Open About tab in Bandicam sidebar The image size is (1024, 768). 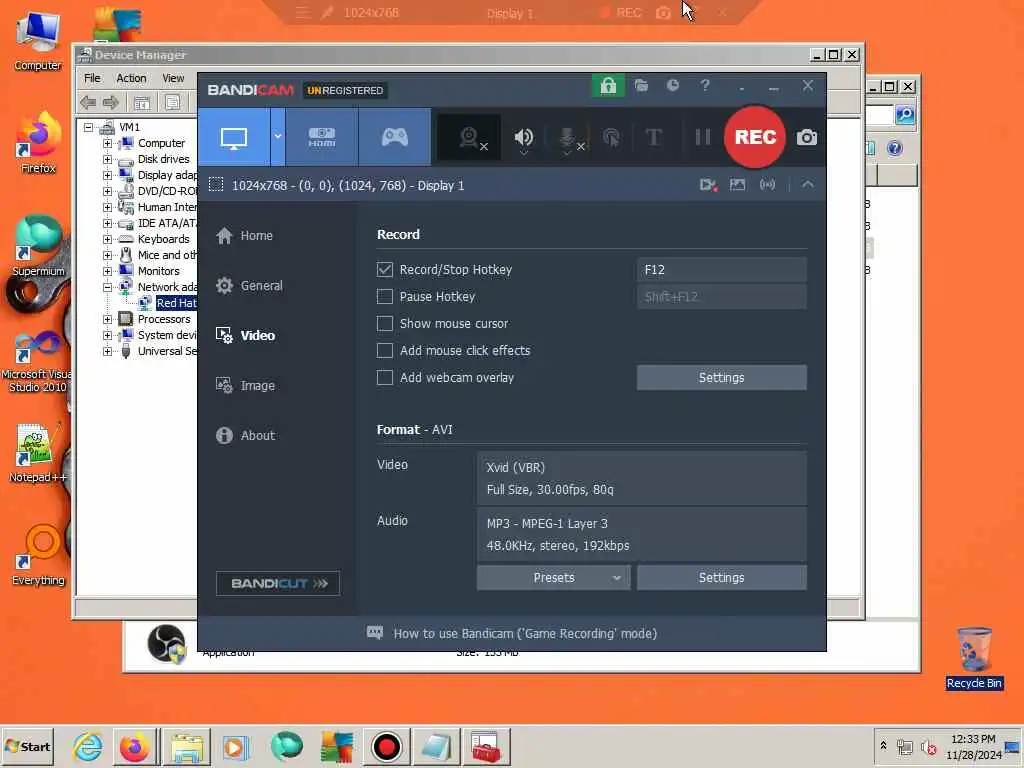click(245, 436)
